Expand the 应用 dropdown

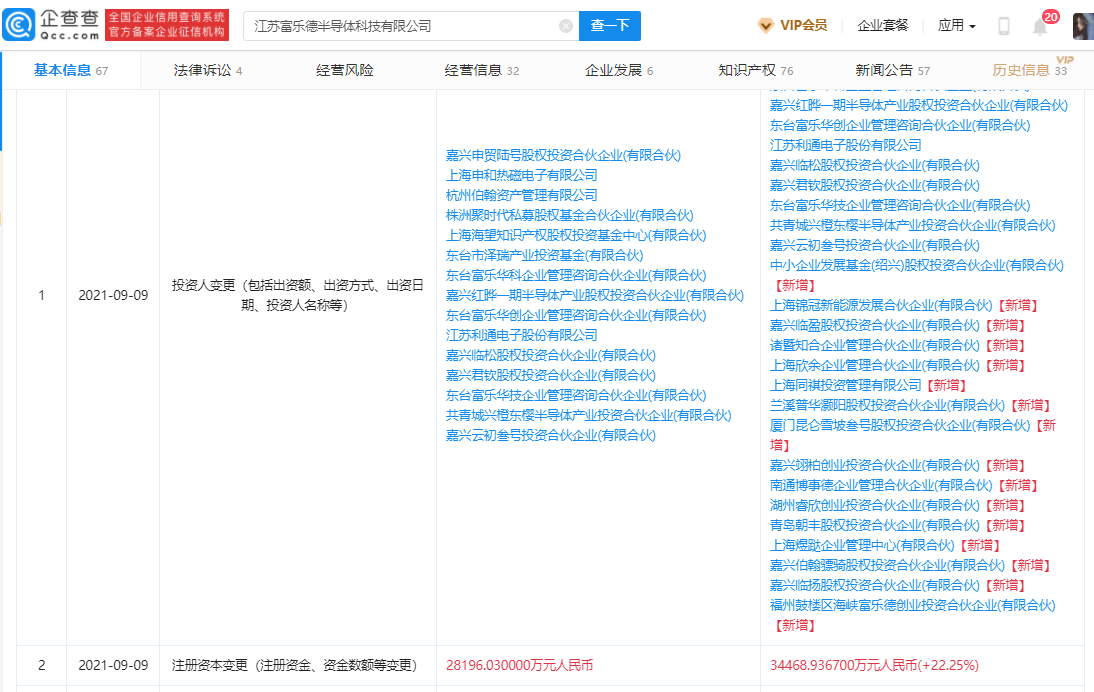click(x=957, y=26)
